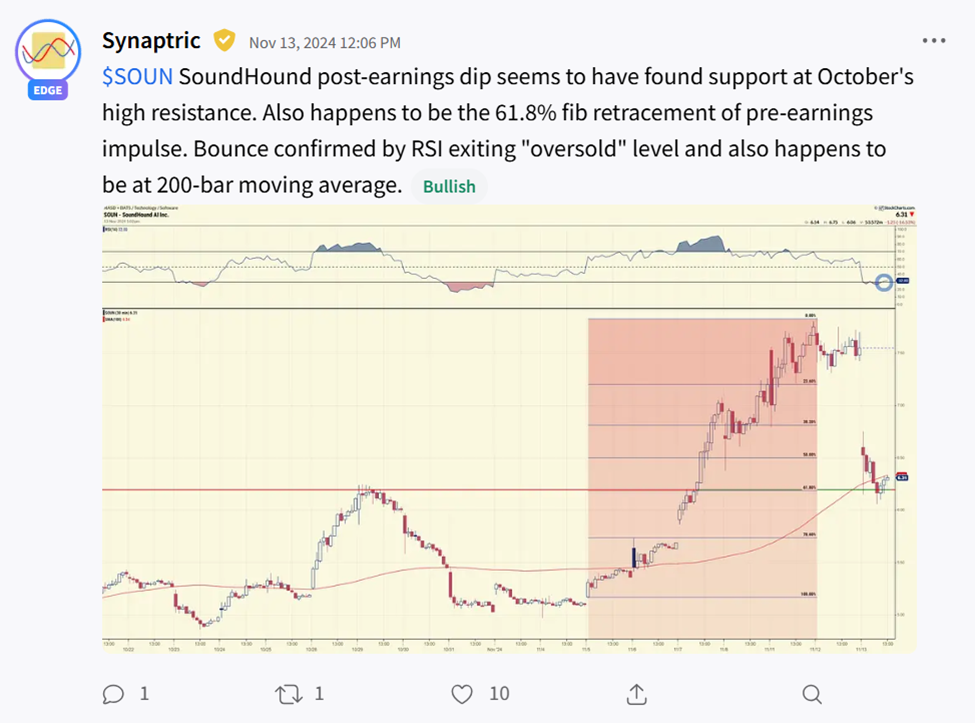Open the $SOUN cashtag link
Screen dimensions: 975x723
tap(137, 78)
